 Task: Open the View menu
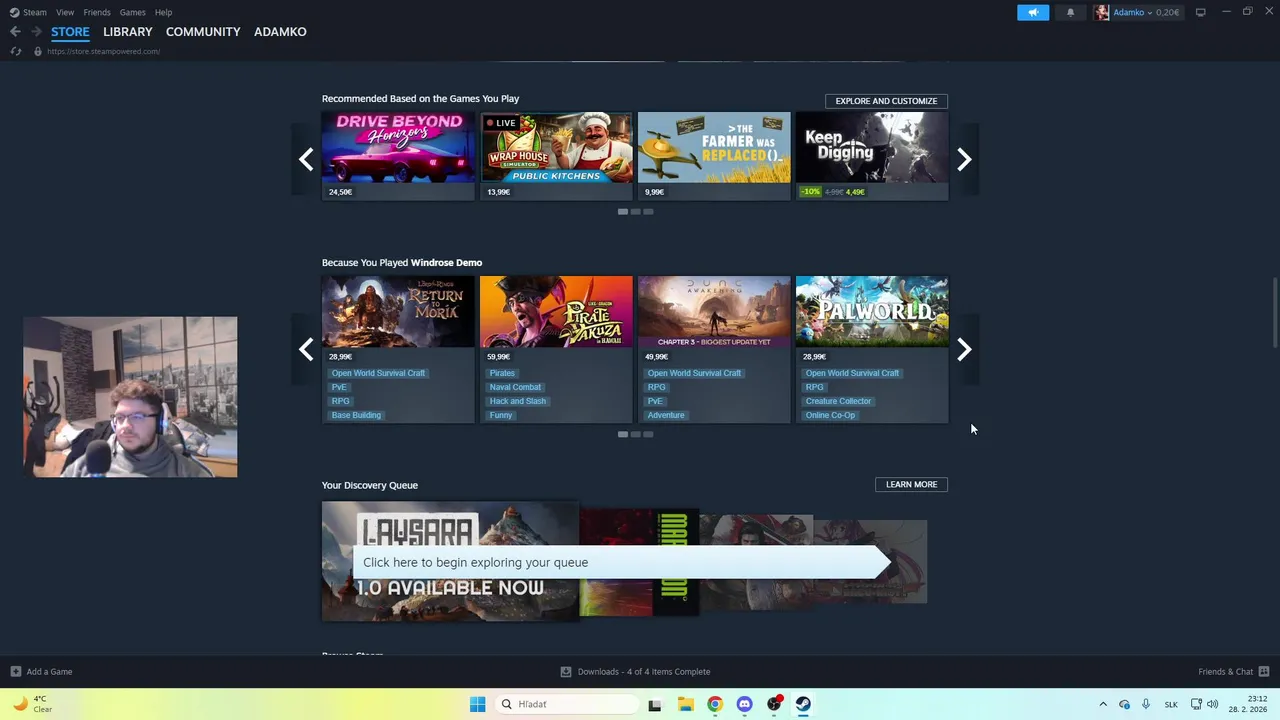(65, 12)
